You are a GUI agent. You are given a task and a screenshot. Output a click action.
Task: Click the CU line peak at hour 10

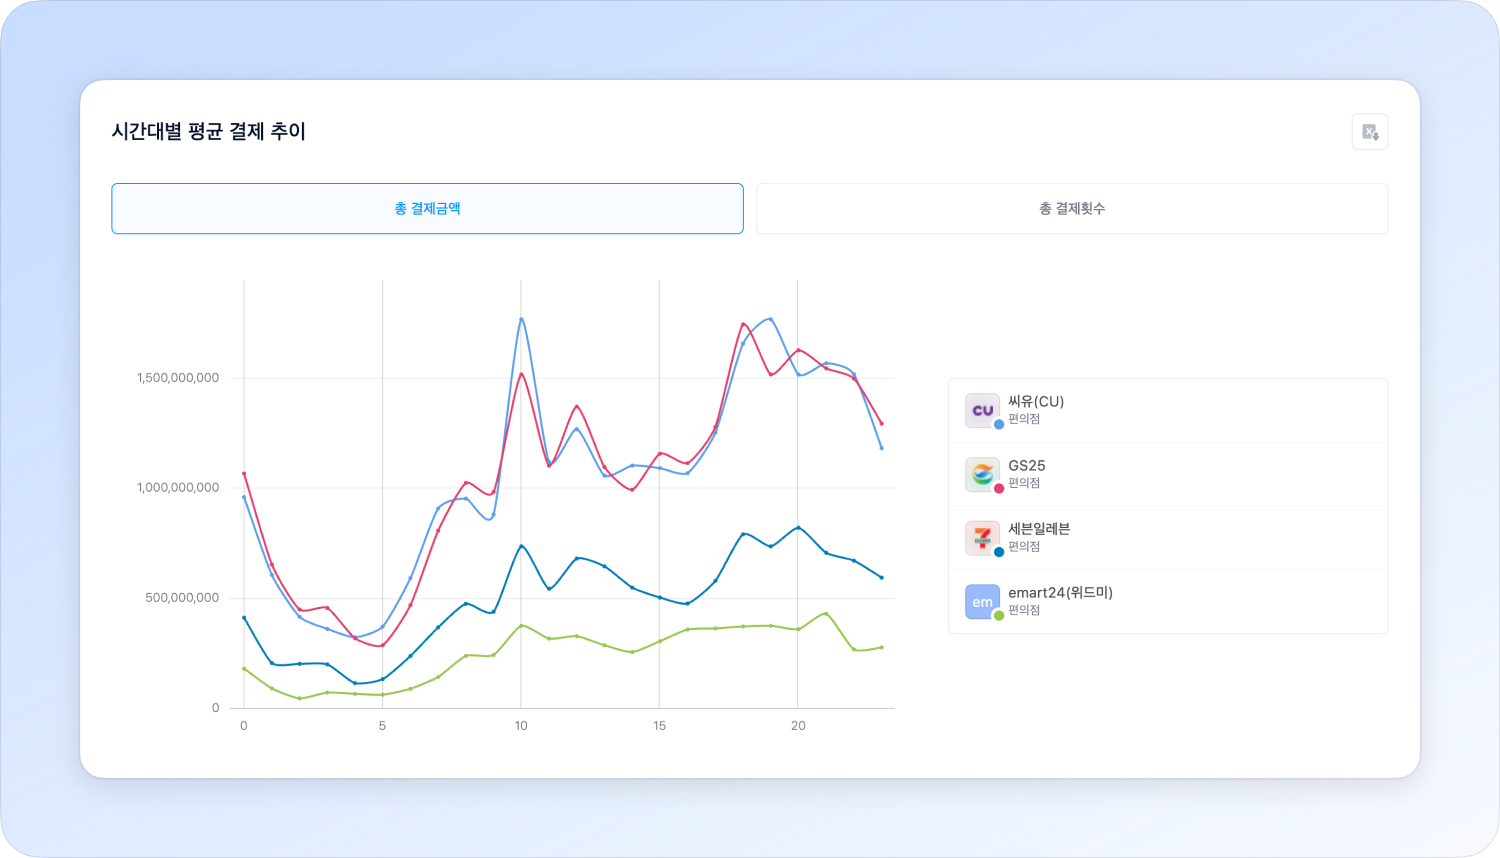(521, 319)
